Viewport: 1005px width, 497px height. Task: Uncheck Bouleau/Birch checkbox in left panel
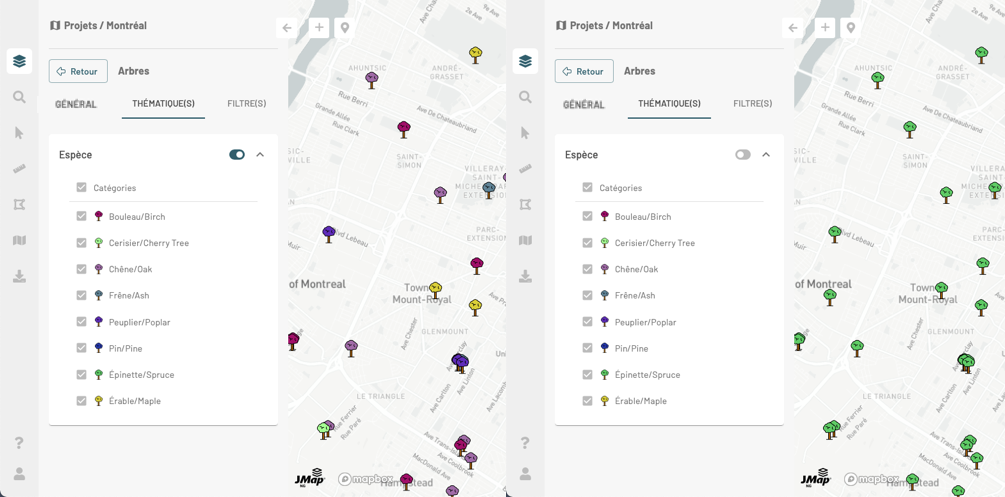[x=82, y=216]
